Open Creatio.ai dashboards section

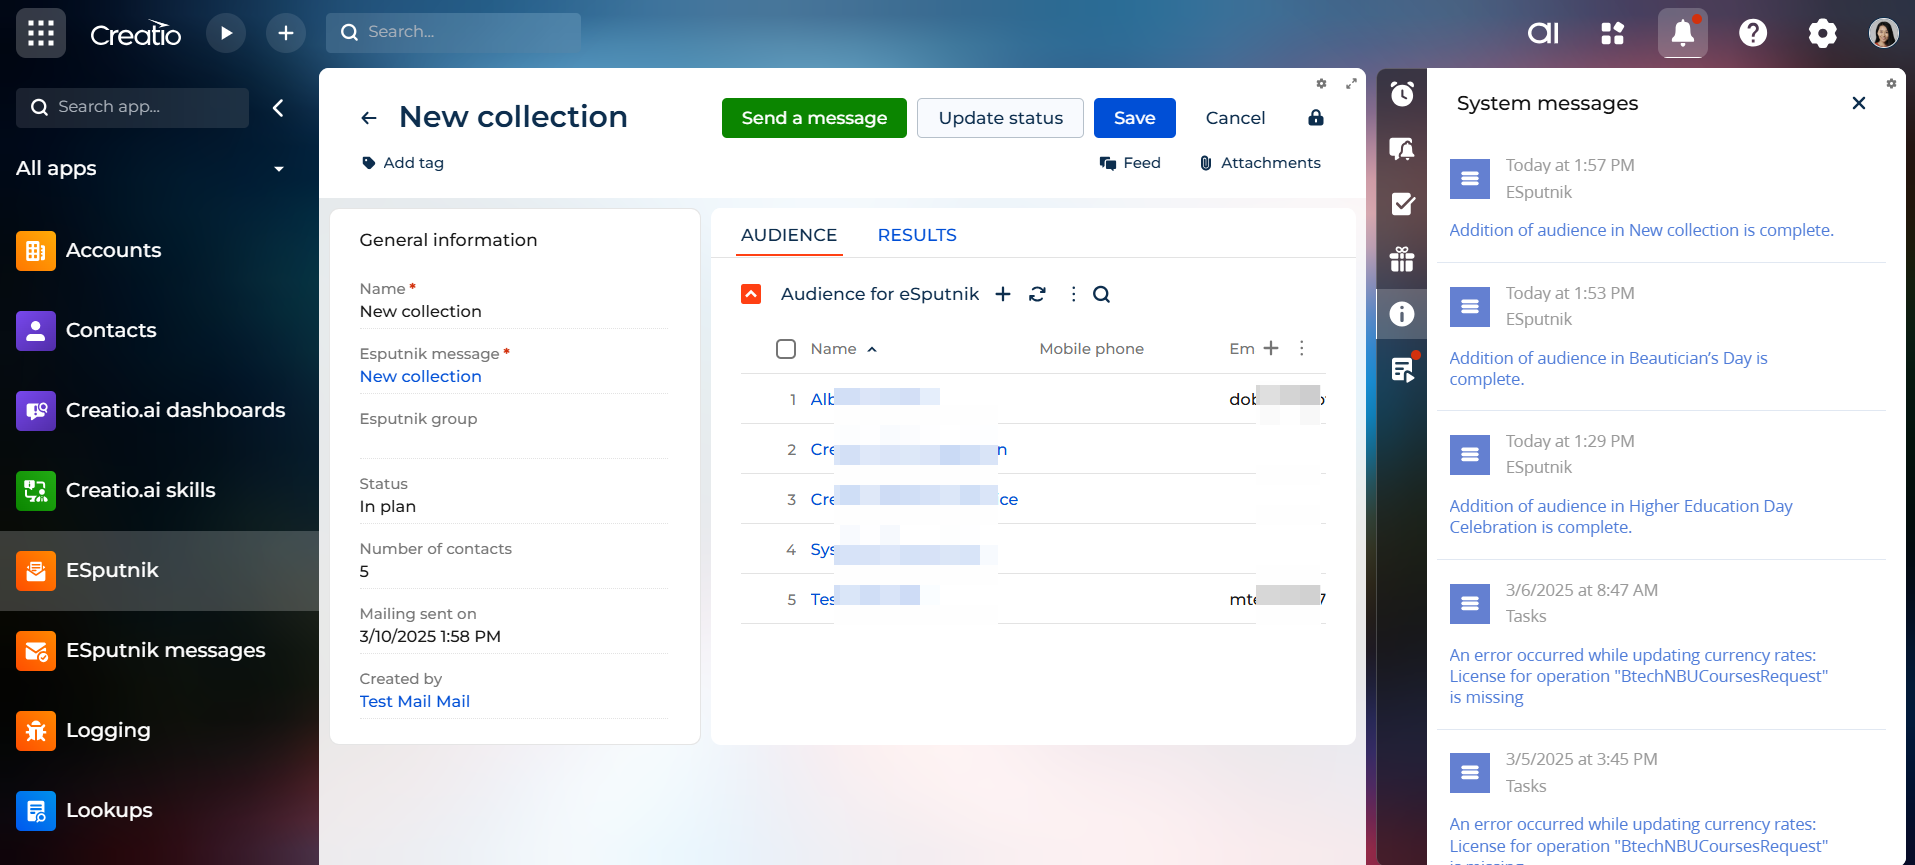pyautogui.click(x=160, y=410)
